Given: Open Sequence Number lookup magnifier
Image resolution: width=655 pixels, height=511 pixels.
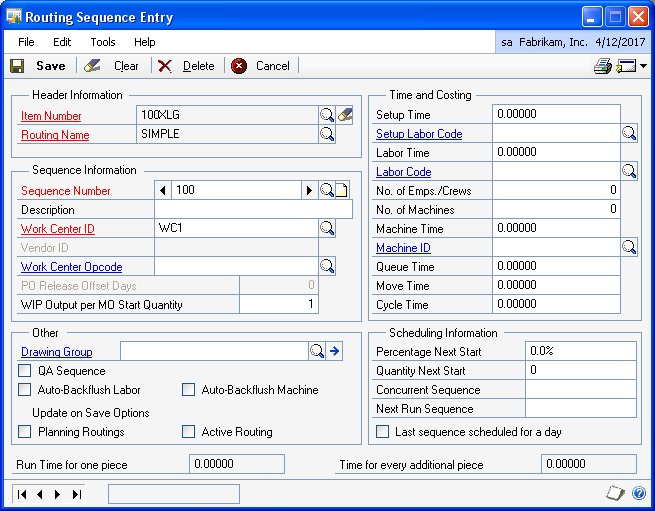Looking at the screenshot, I should [x=327, y=191].
